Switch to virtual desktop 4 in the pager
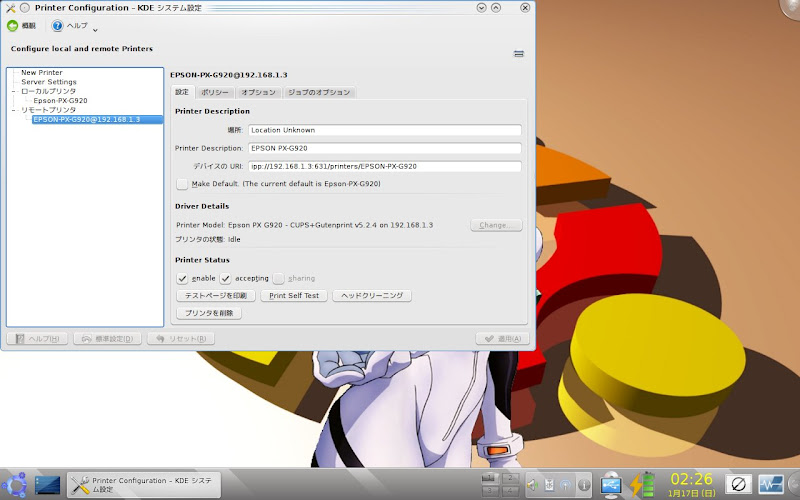 [x=510, y=491]
